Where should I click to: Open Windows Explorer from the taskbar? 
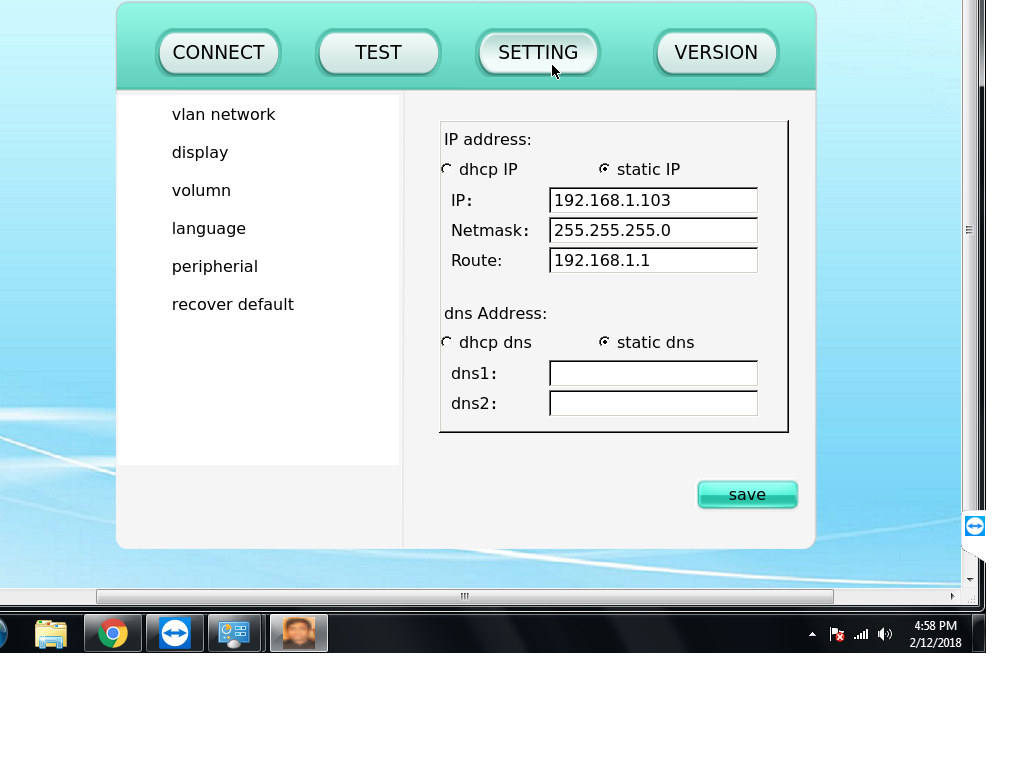point(51,632)
